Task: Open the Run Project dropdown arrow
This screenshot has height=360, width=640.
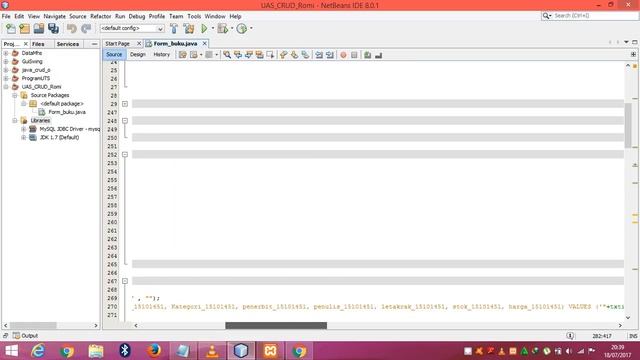Action: (x=213, y=28)
